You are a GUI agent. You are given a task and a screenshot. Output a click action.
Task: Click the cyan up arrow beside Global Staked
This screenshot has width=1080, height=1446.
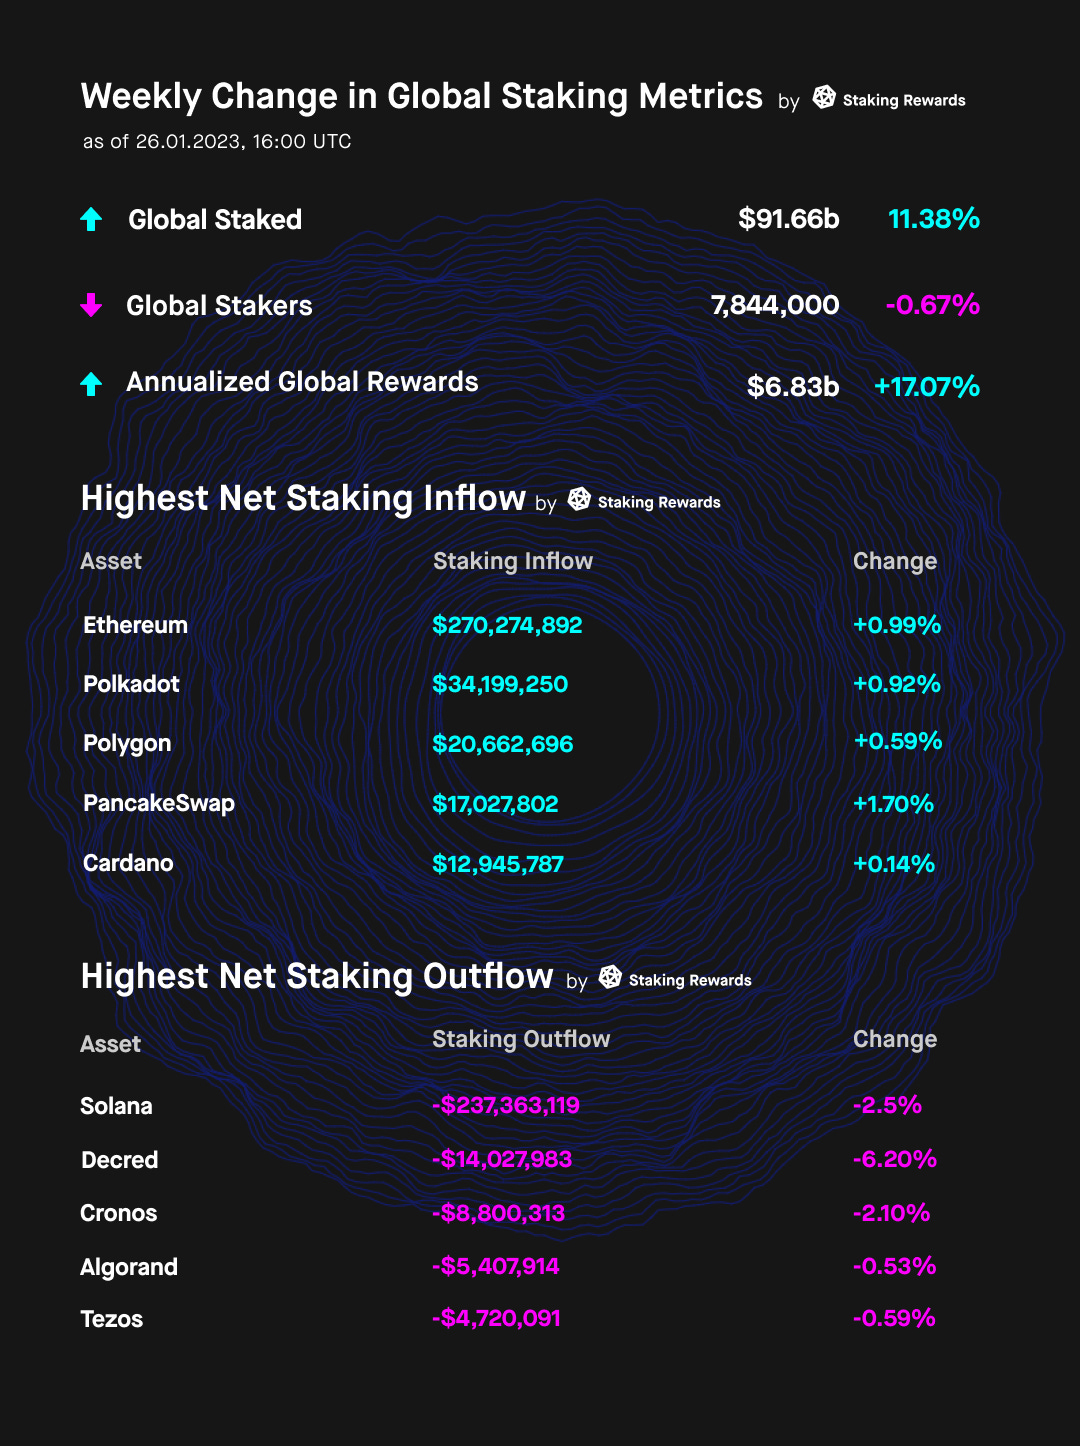point(91,219)
